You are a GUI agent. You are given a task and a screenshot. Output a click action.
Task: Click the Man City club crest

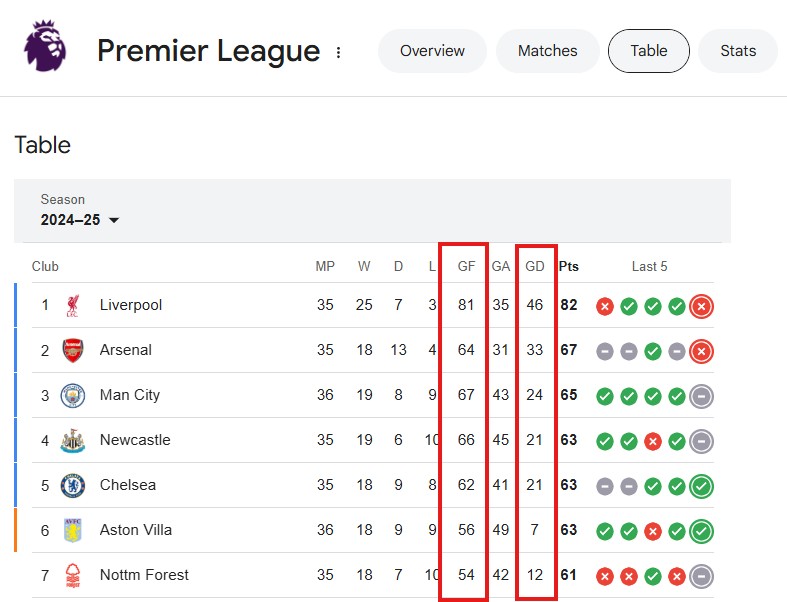click(73, 395)
